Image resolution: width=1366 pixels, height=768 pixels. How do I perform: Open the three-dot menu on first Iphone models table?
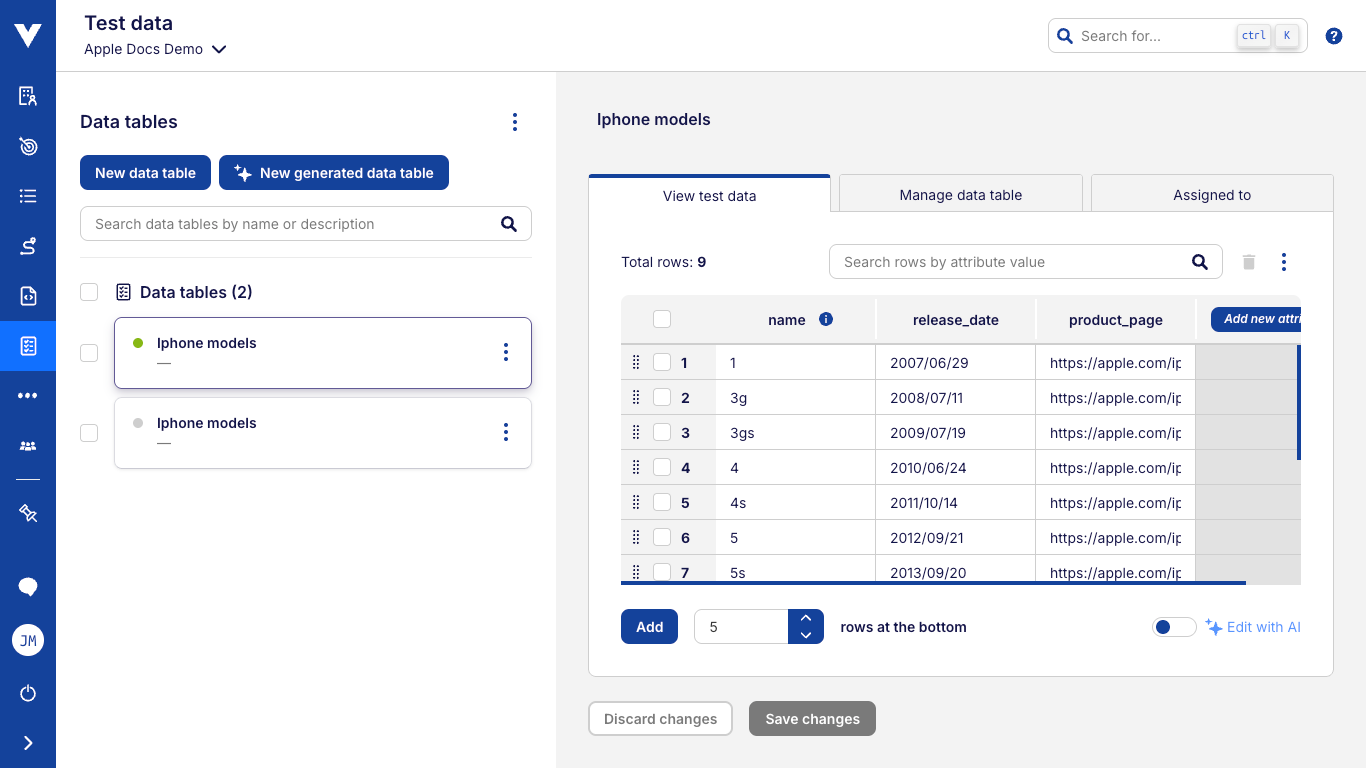pyautogui.click(x=506, y=352)
